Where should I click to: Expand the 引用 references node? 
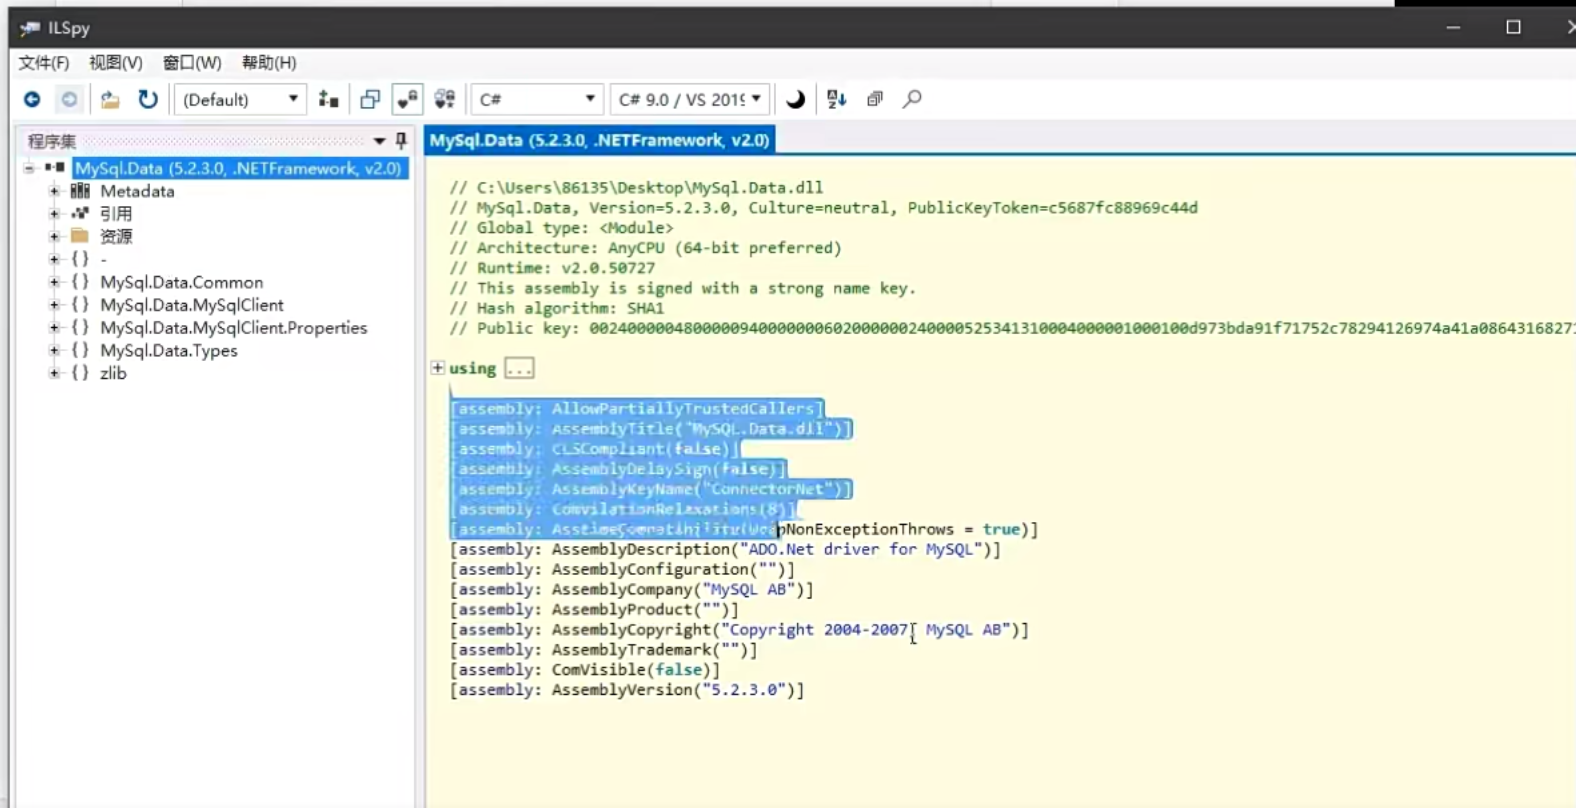55,214
